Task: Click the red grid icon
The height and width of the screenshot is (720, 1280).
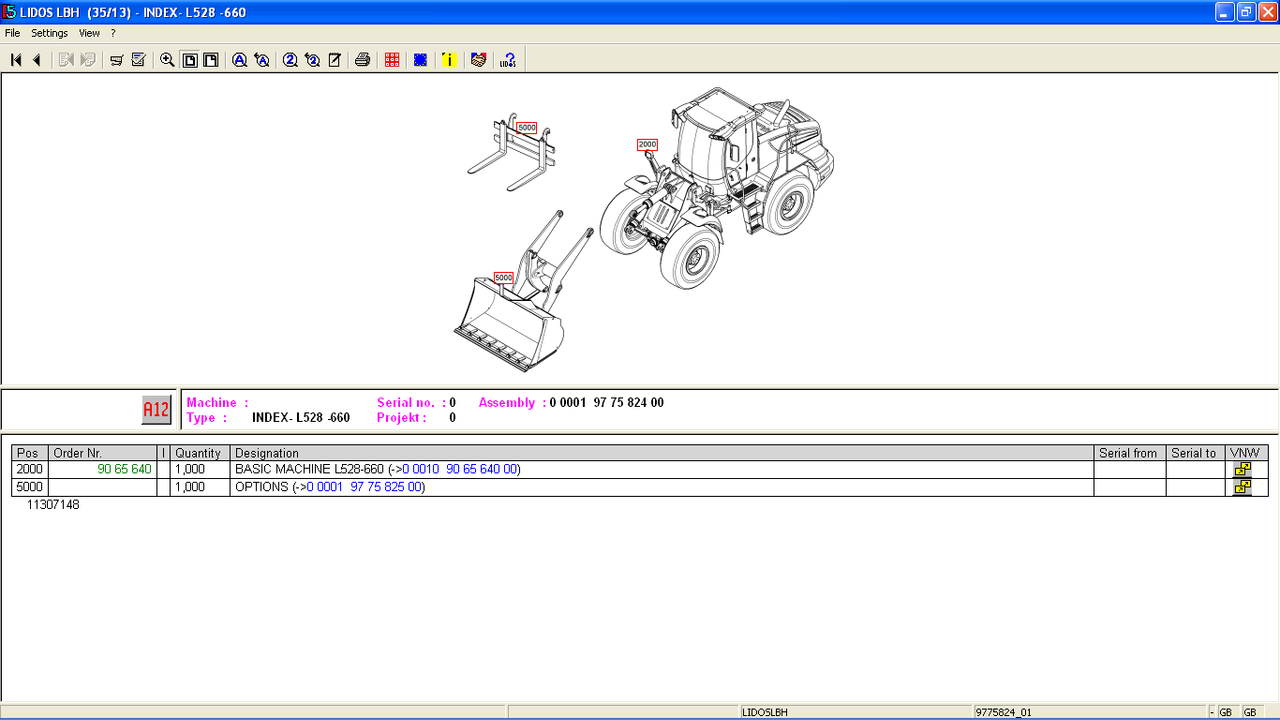Action: [392, 60]
